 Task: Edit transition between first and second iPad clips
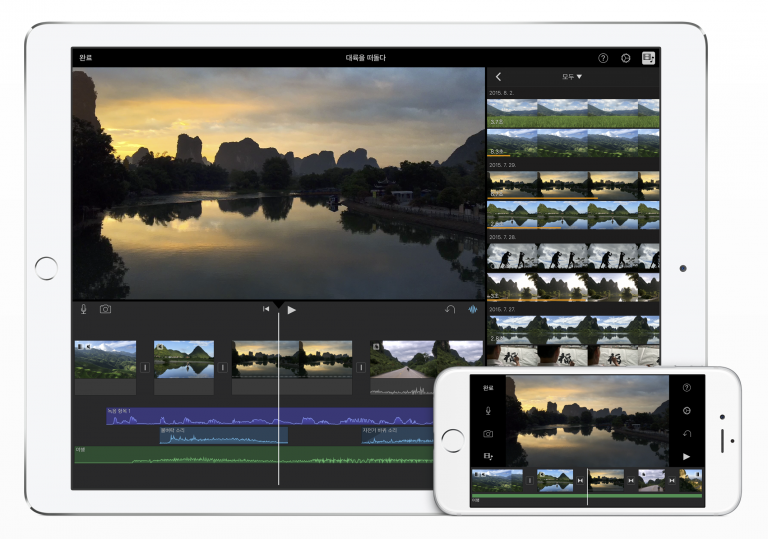[x=145, y=367]
